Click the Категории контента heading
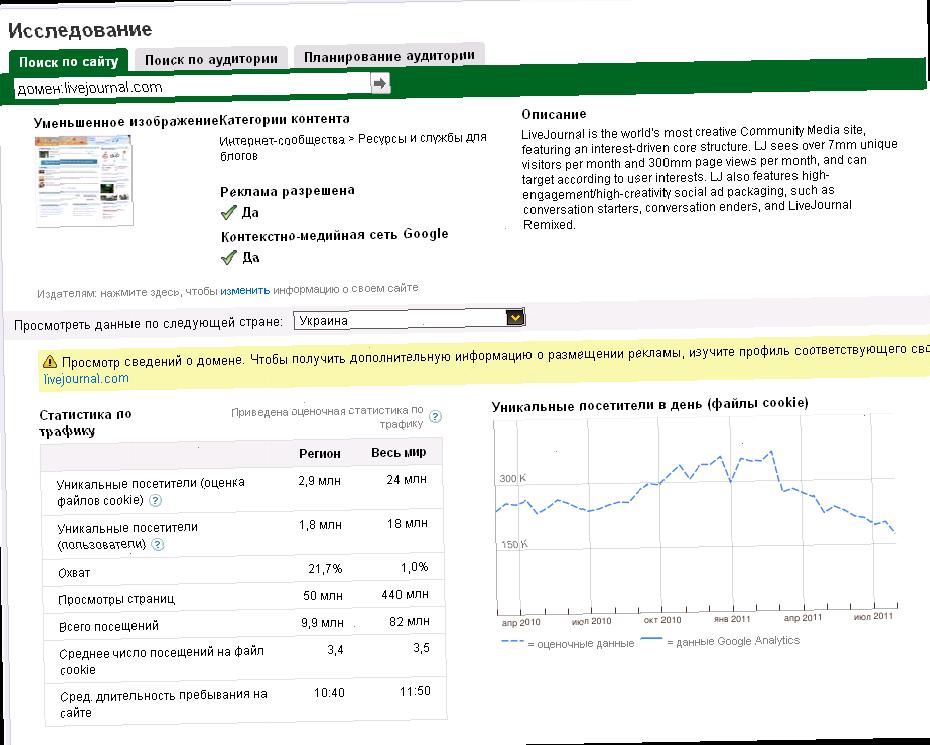Screen dimensions: 930x745 284,119
